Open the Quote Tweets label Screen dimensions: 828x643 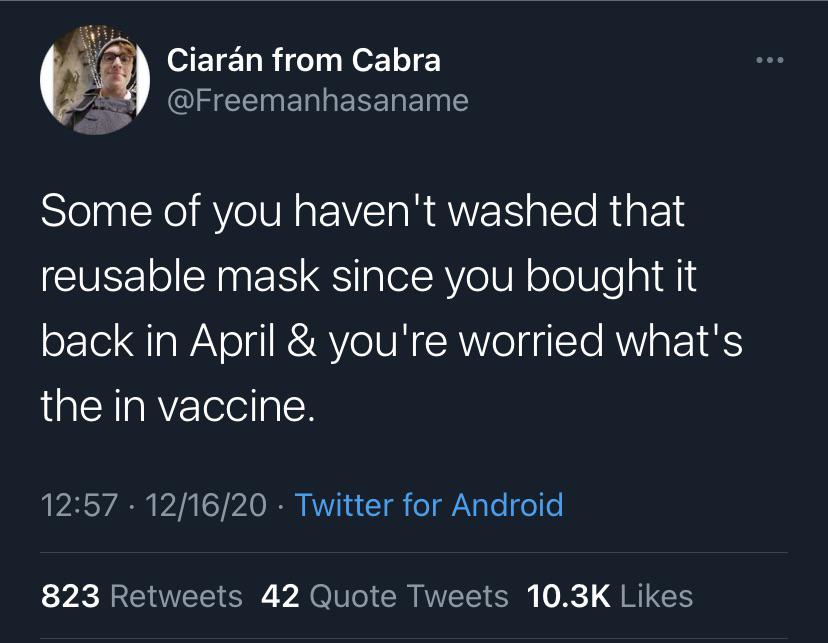tap(409, 596)
